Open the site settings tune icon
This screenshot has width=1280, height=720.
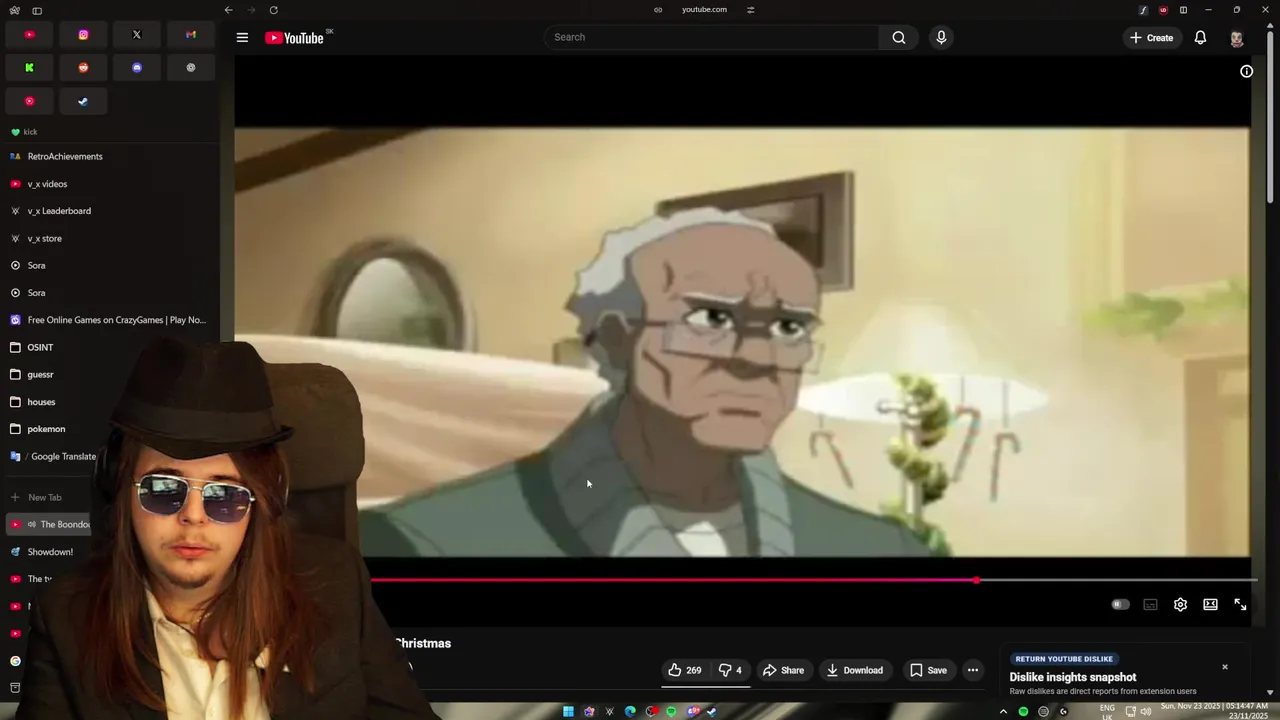pos(750,10)
